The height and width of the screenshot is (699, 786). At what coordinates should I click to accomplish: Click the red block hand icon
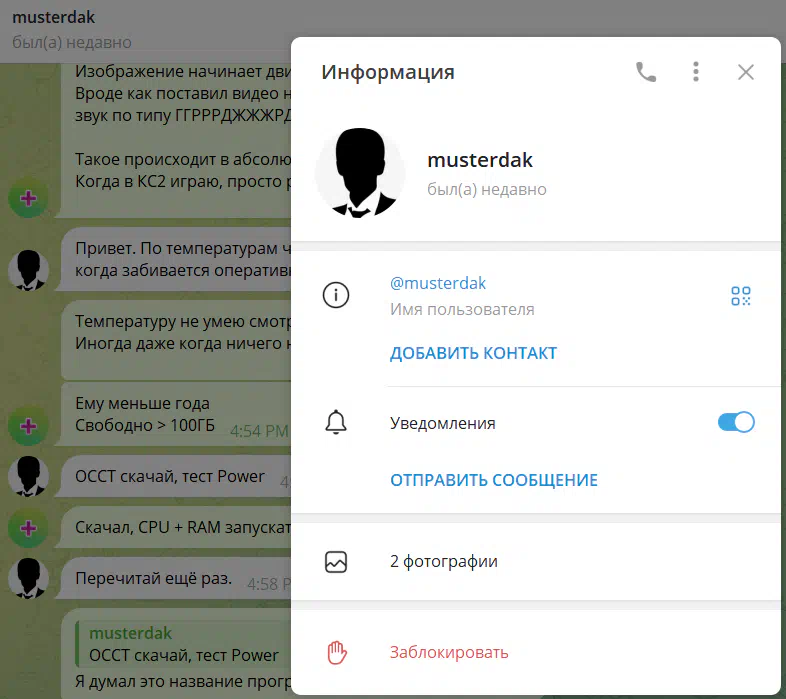(x=336, y=653)
